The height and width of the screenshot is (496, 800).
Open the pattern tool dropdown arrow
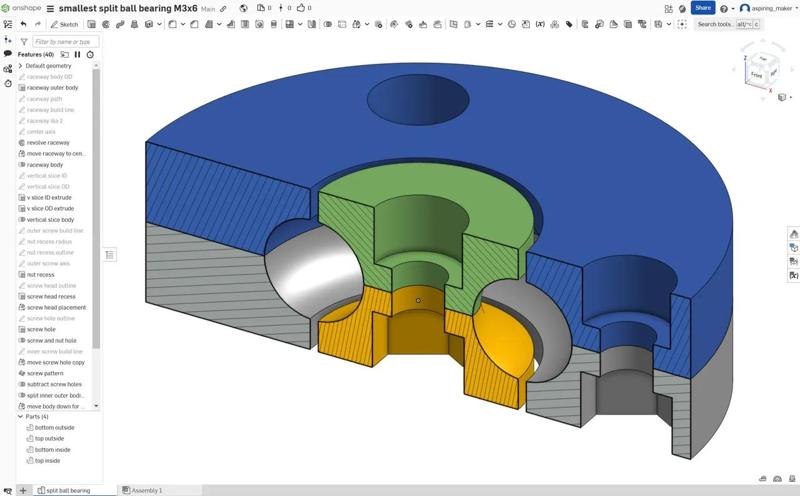coord(300,24)
